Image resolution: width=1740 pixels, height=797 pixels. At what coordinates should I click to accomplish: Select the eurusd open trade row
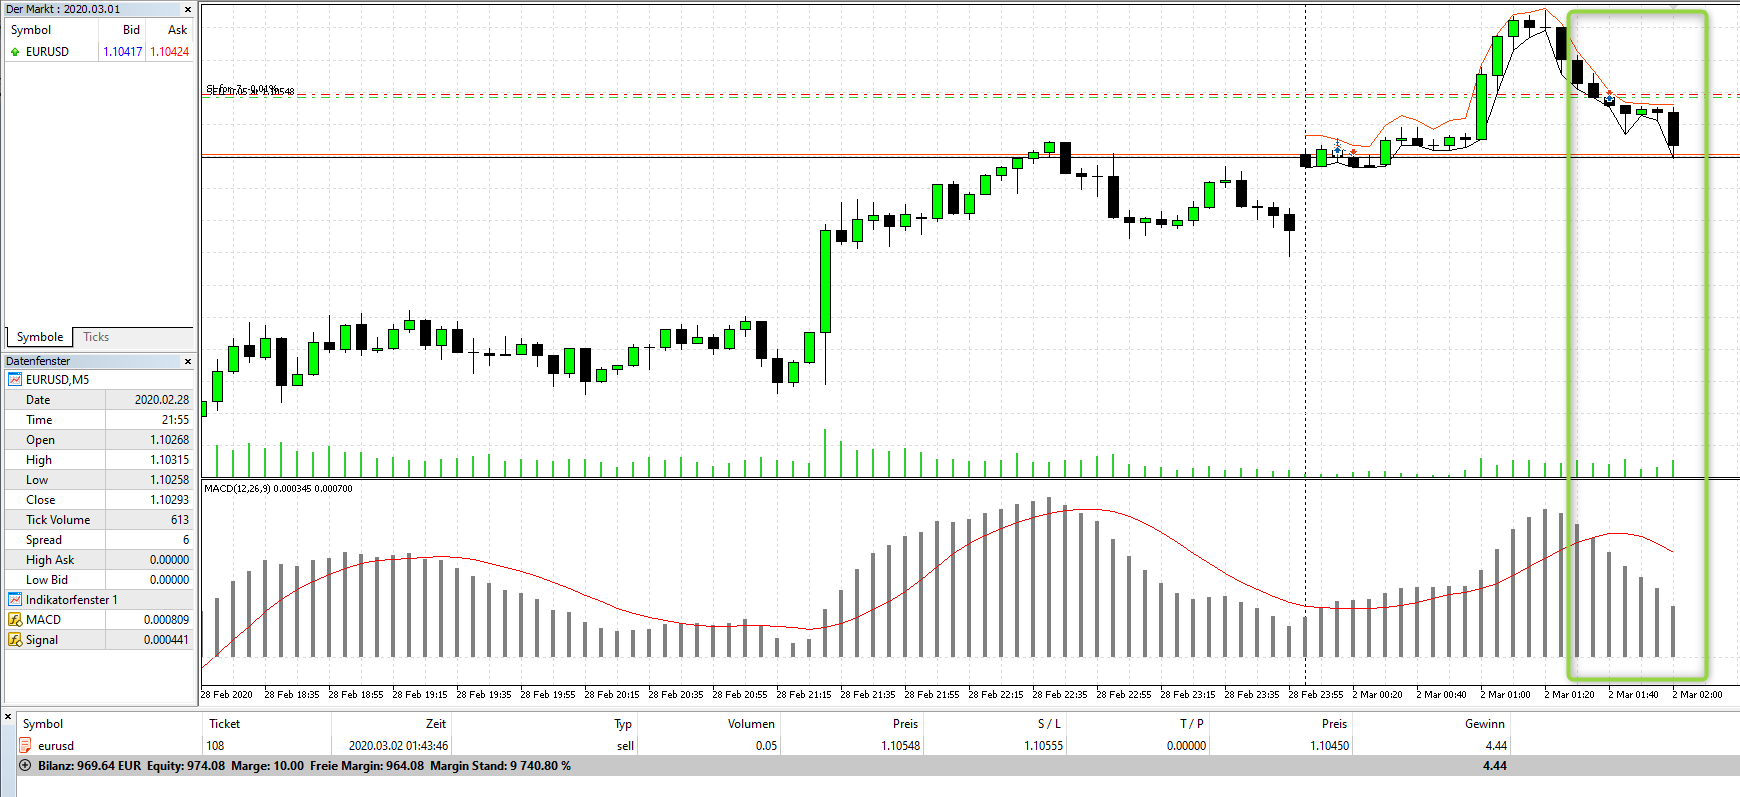(x=764, y=746)
